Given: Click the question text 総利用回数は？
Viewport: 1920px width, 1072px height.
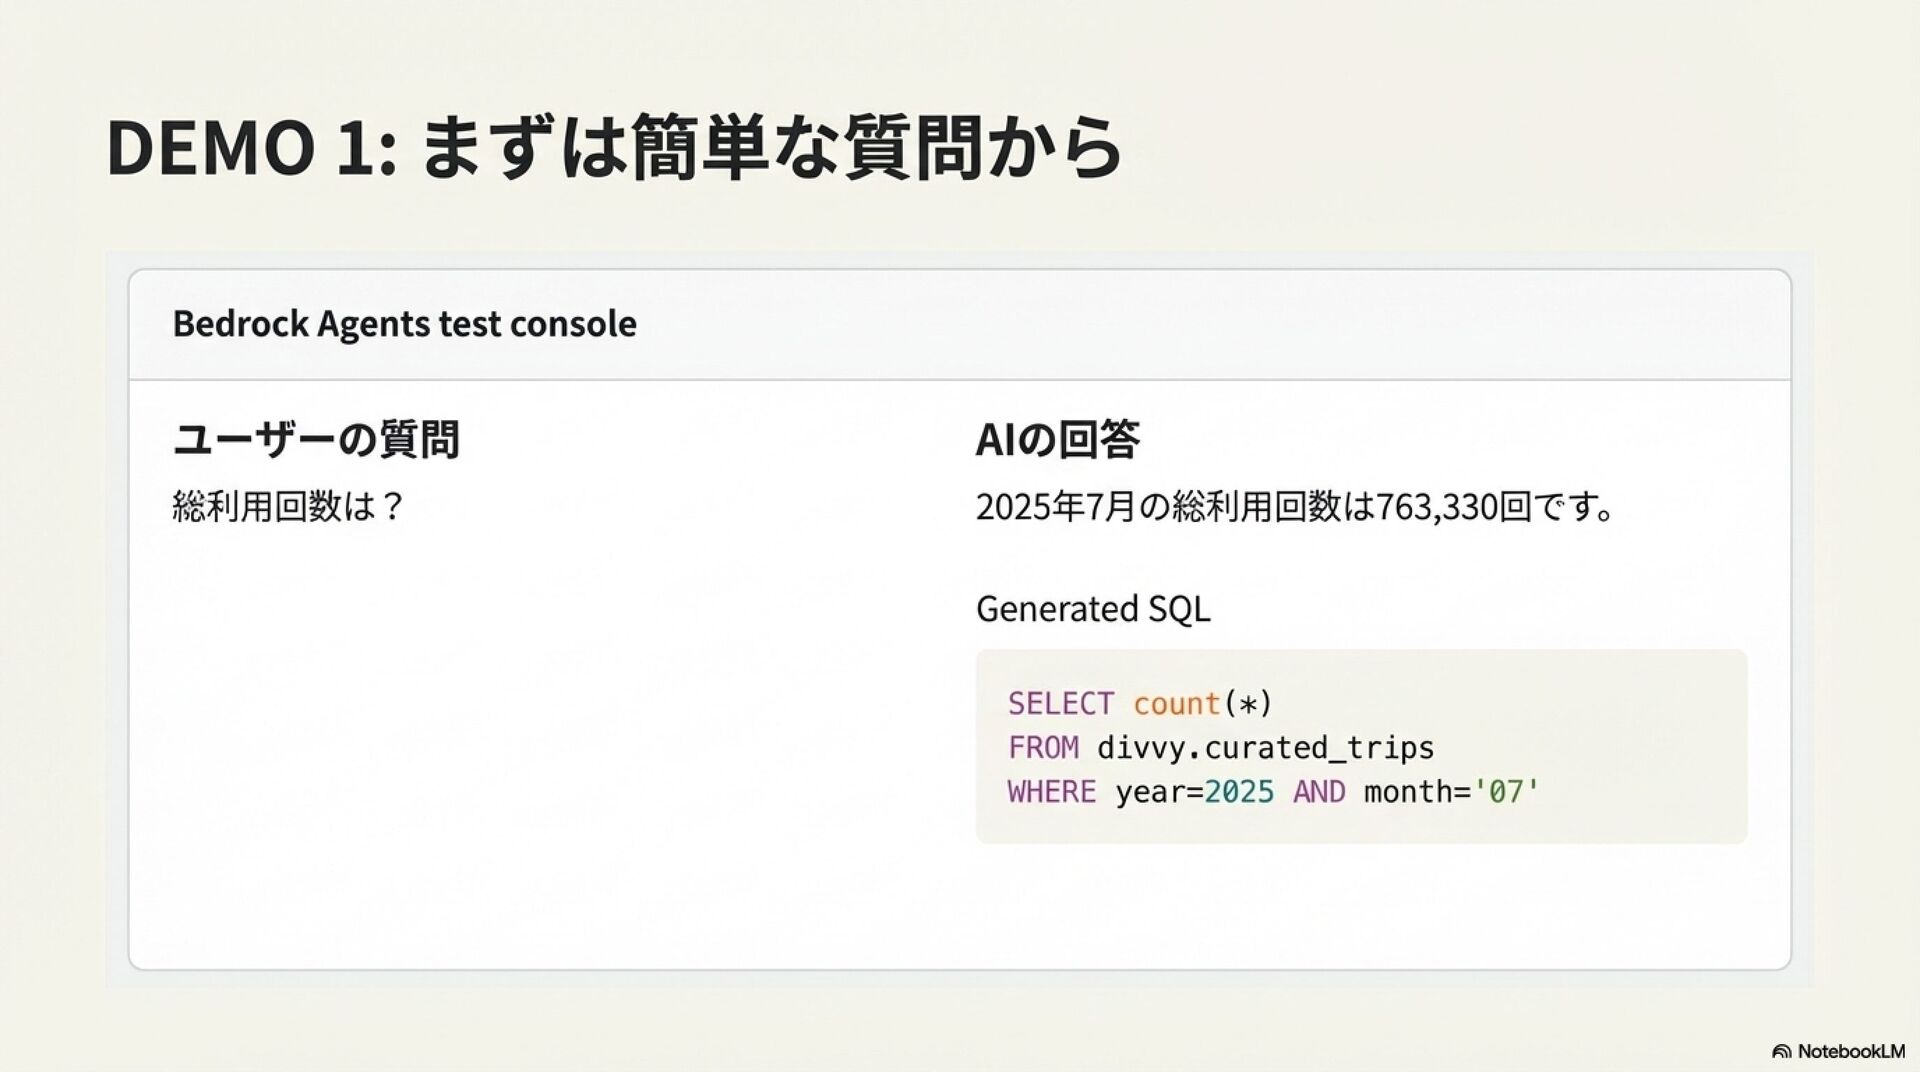Looking at the screenshot, I should 288,507.
